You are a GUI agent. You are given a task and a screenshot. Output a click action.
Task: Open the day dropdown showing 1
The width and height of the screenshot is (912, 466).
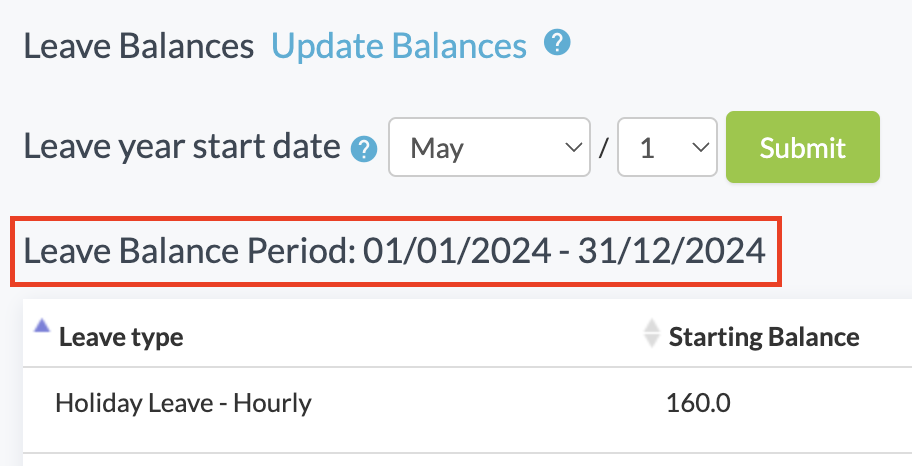point(667,148)
